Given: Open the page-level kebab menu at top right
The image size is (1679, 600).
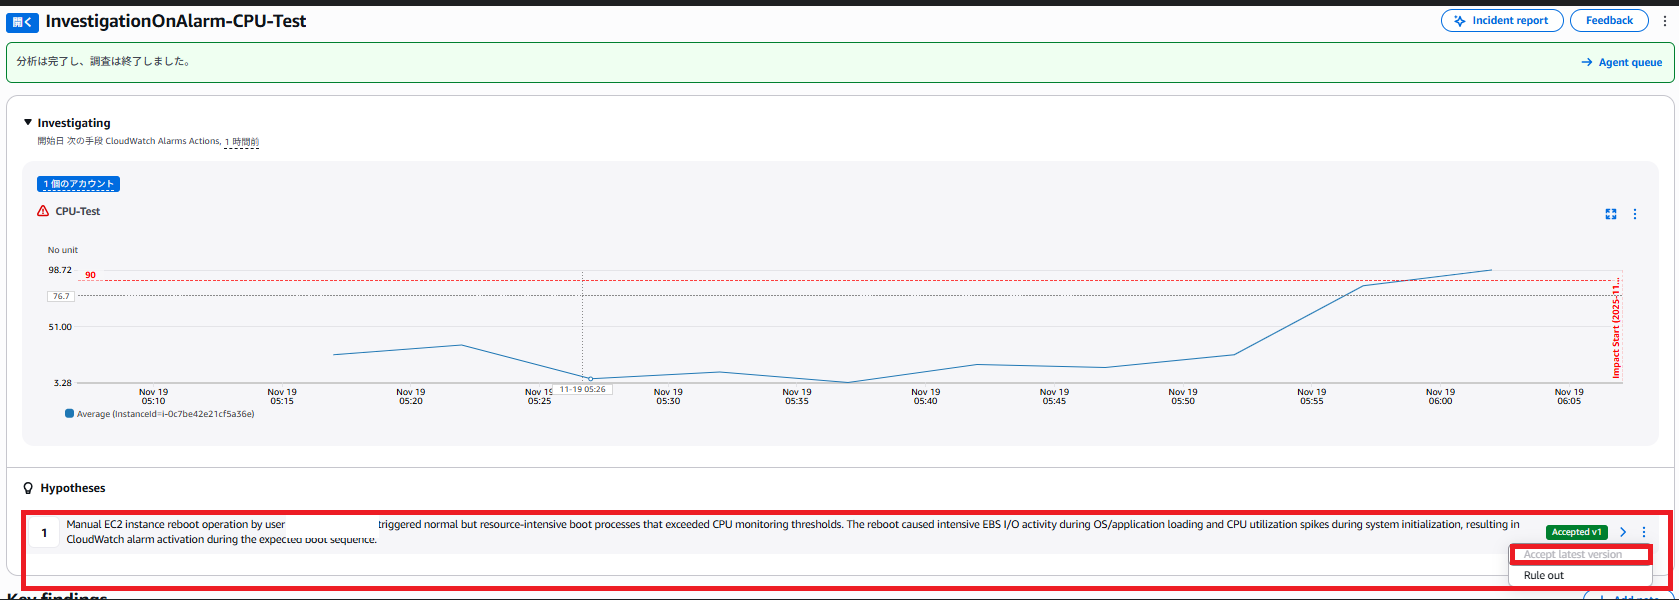Looking at the screenshot, I should [1665, 21].
